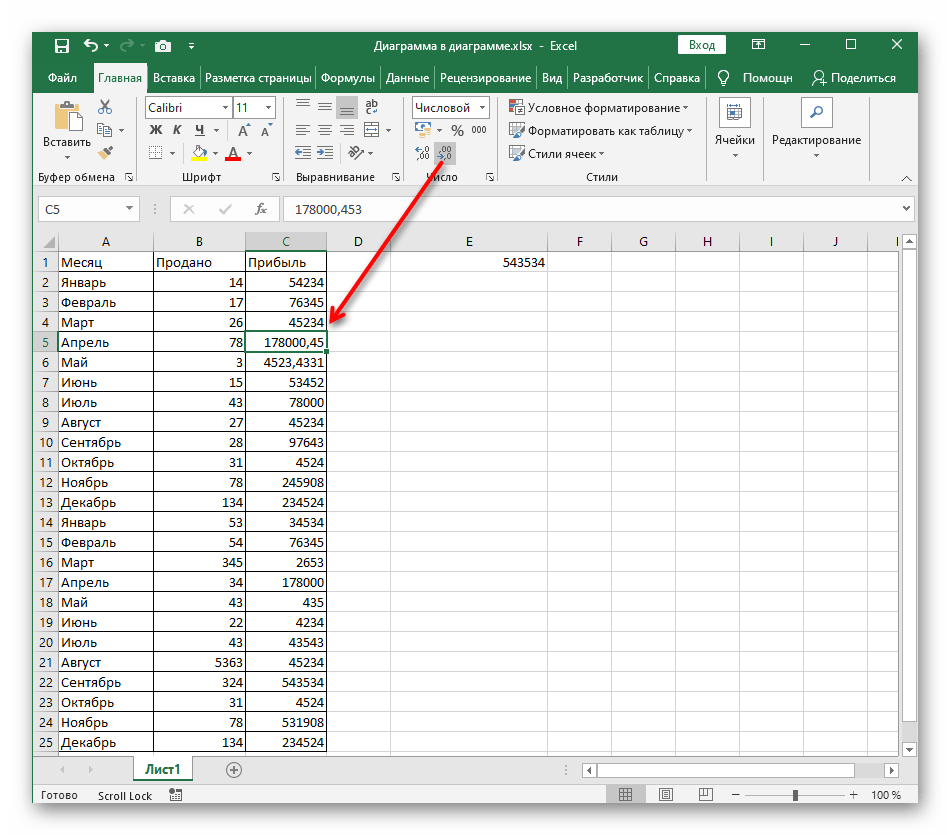Switch to the Разметка страницы tab
The width and height of the screenshot is (950, 835).
[258, 78]
